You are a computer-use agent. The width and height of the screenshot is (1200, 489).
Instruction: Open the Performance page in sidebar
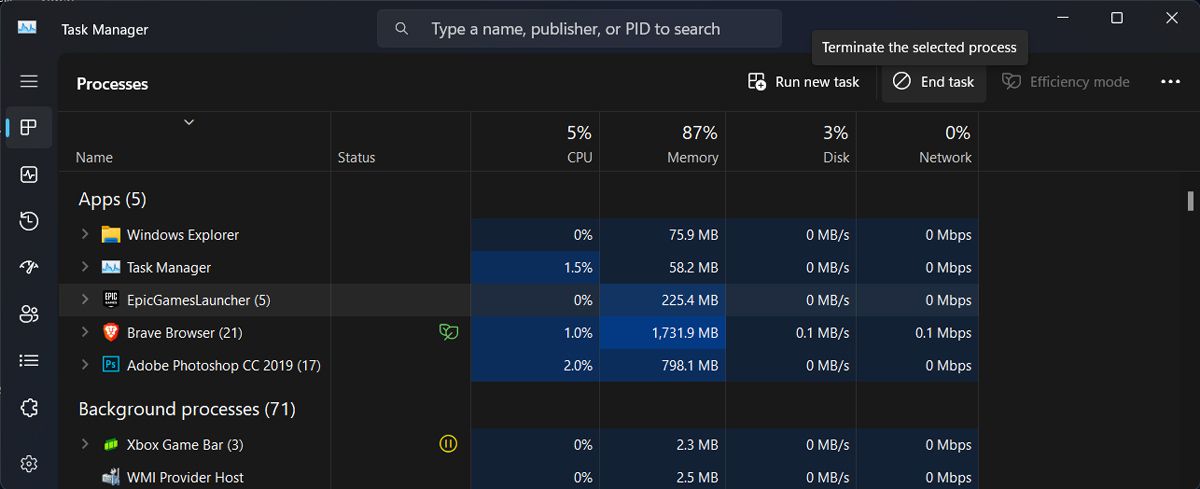click(29, 175)
